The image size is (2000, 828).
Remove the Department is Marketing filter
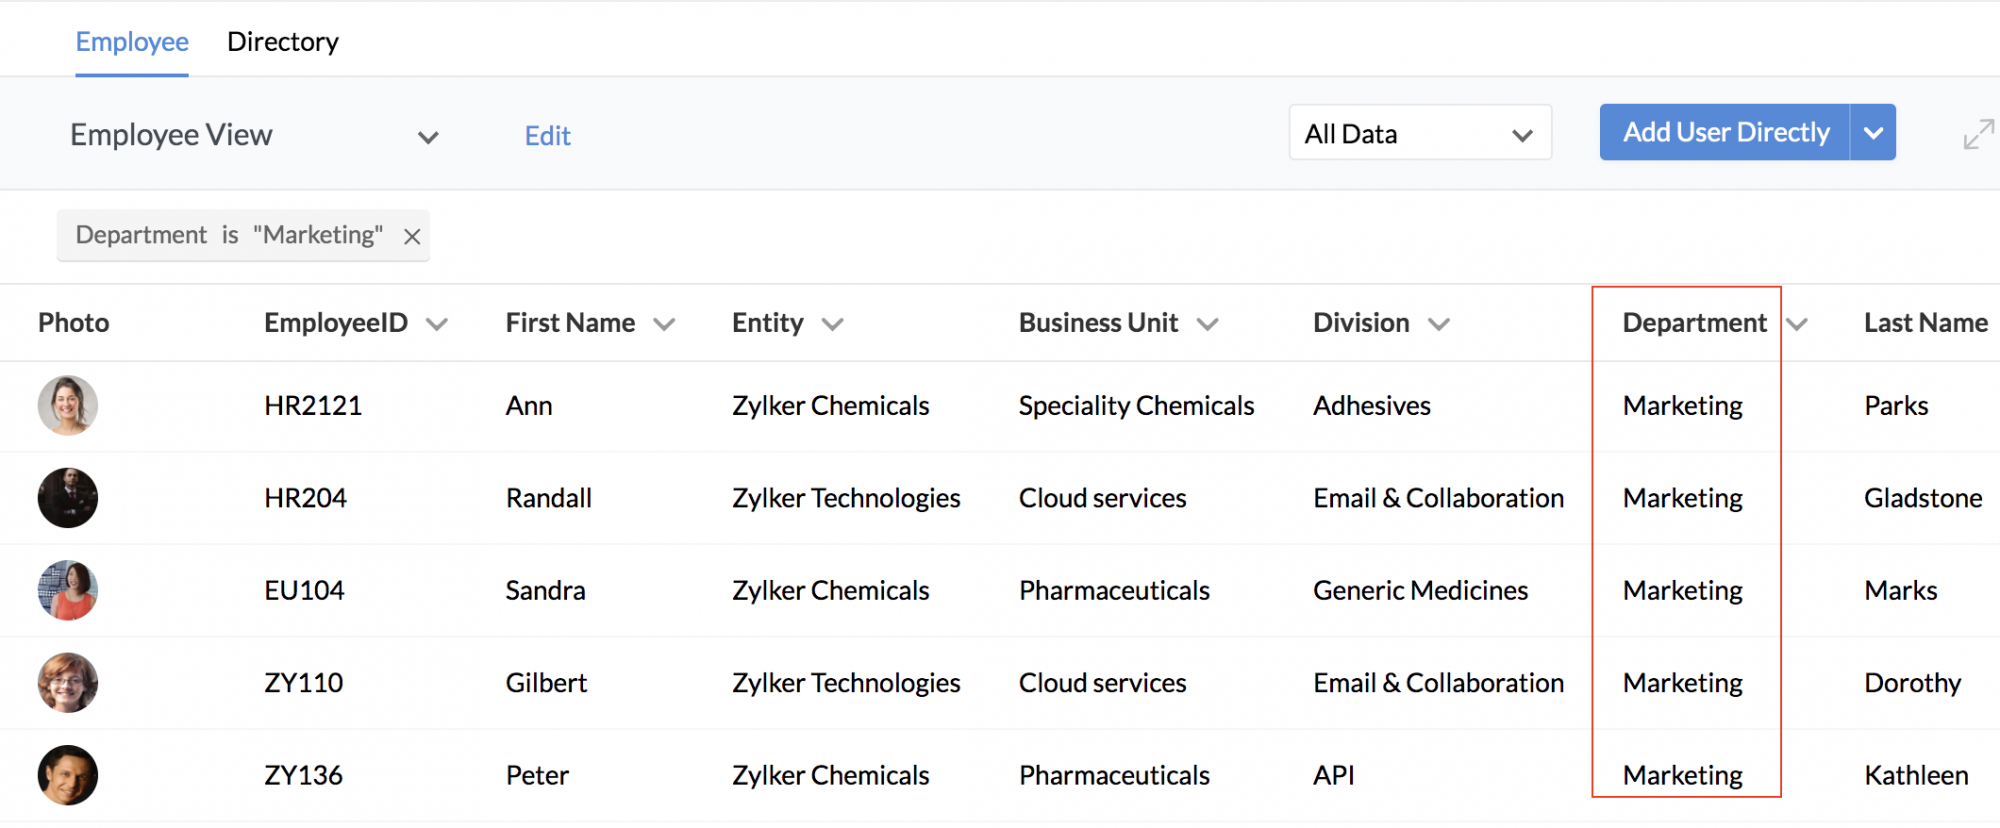click(411, 237)
